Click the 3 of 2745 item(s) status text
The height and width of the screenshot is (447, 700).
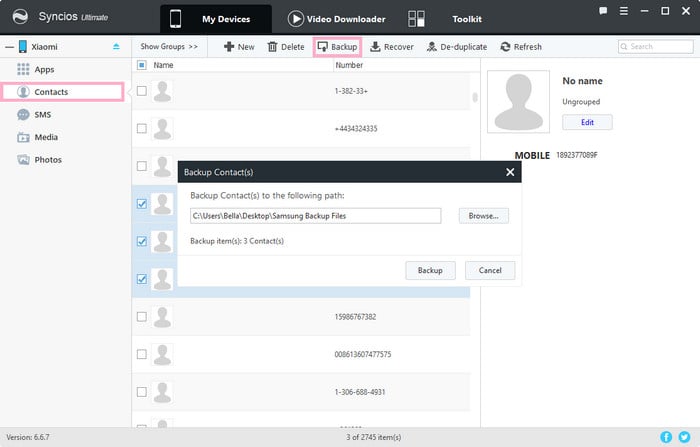(374, 437)
